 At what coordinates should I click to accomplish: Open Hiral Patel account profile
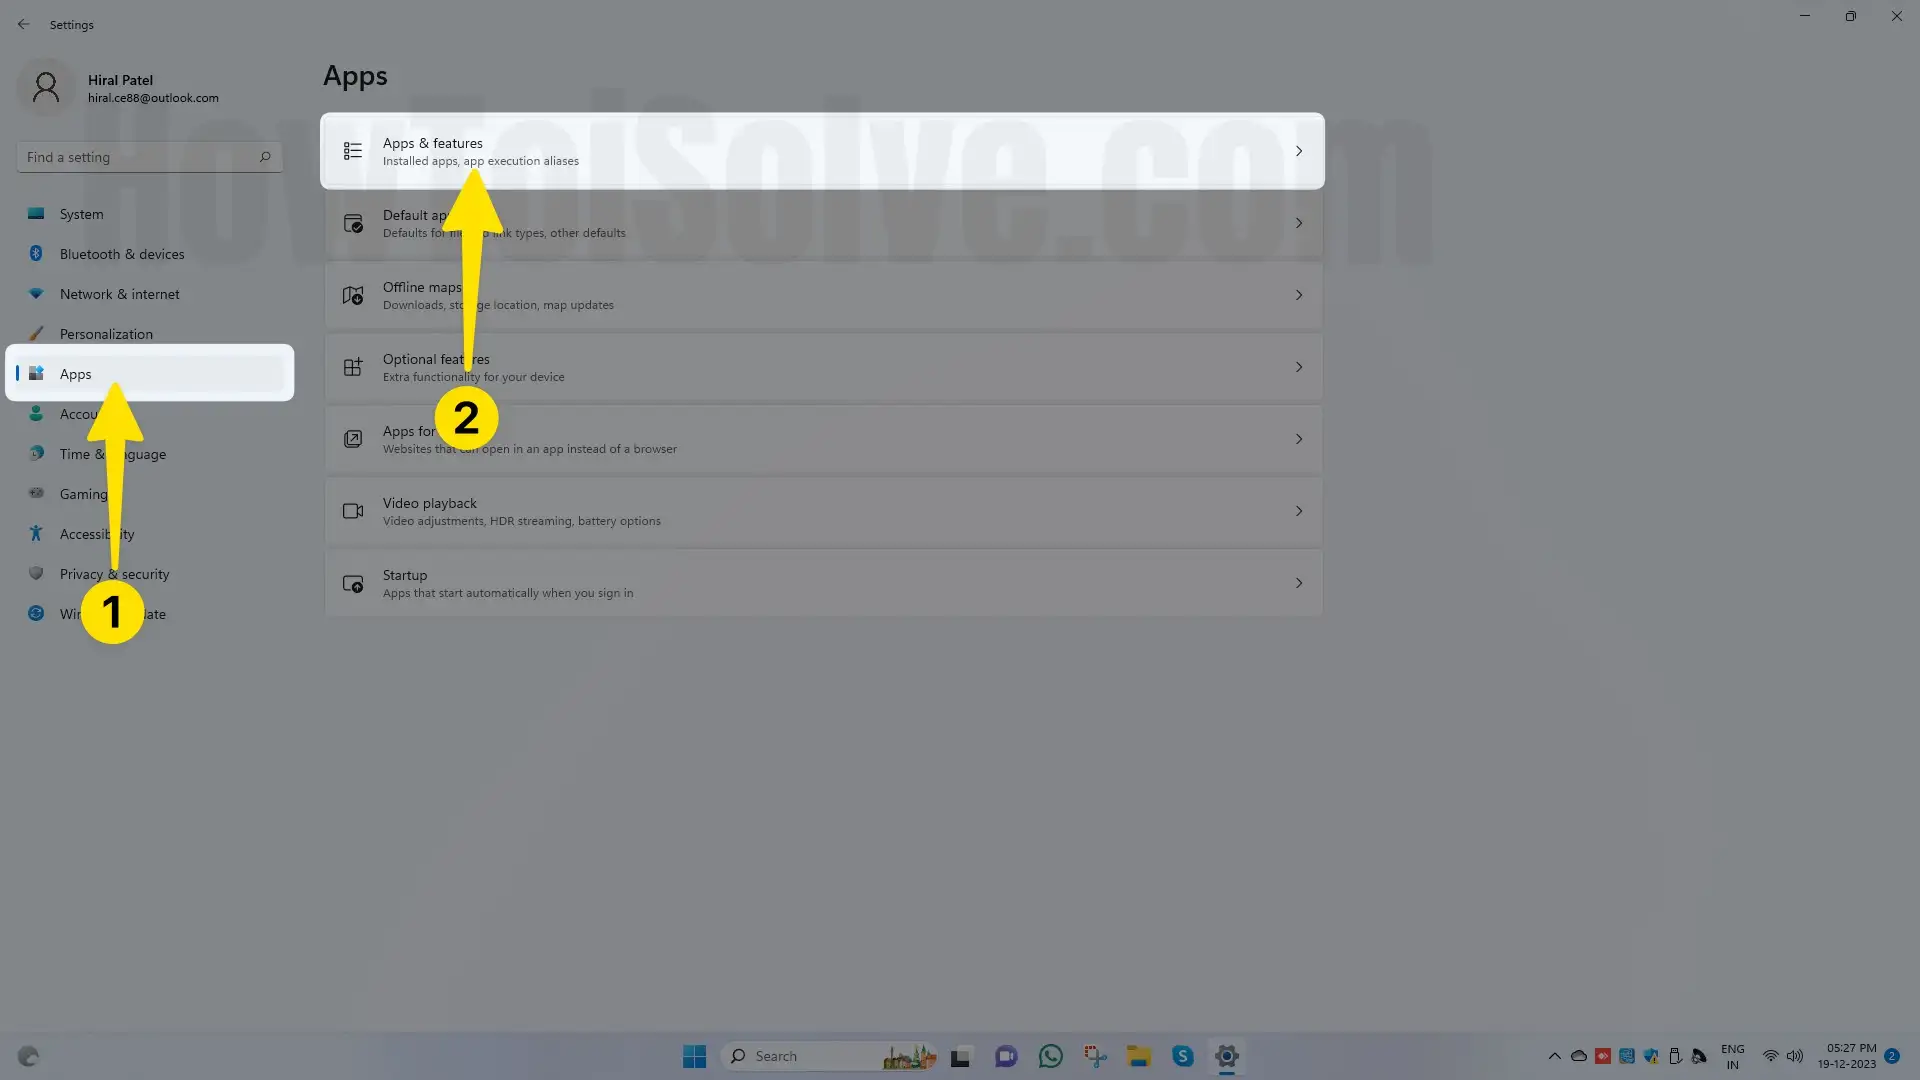(120, 88)
